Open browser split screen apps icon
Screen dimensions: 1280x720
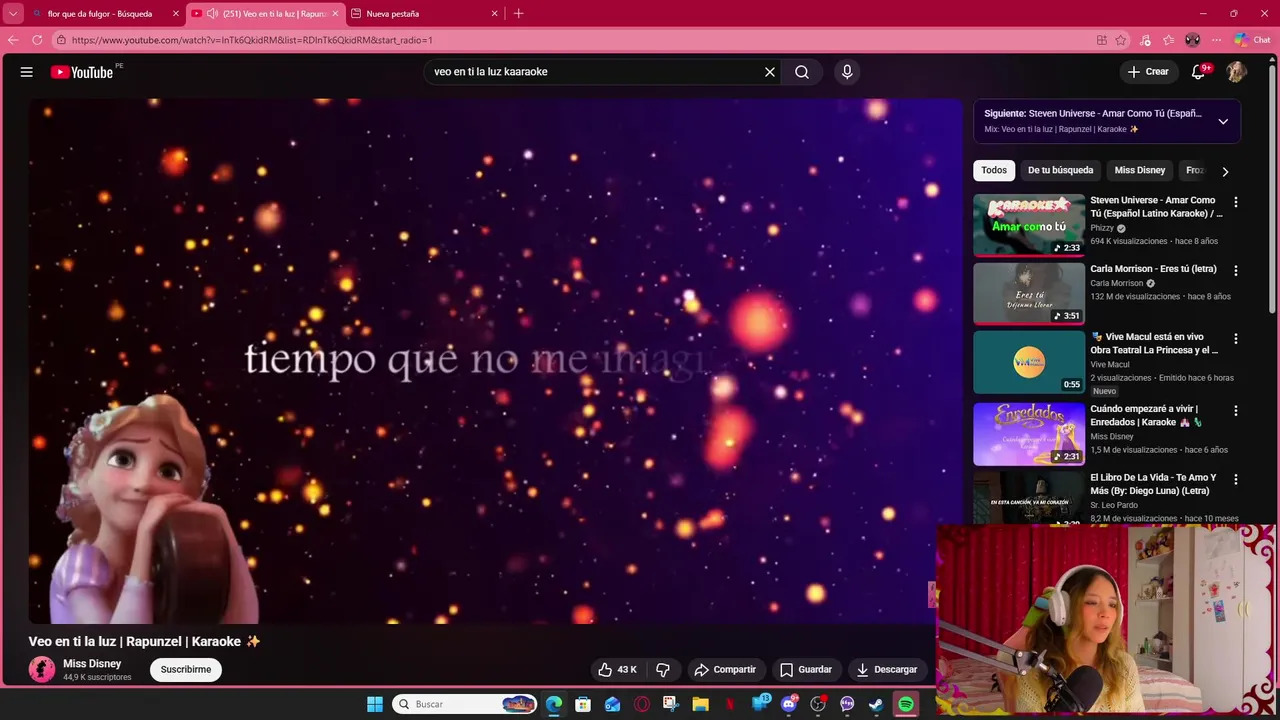pyautogui.click(x=1101, y=40)
